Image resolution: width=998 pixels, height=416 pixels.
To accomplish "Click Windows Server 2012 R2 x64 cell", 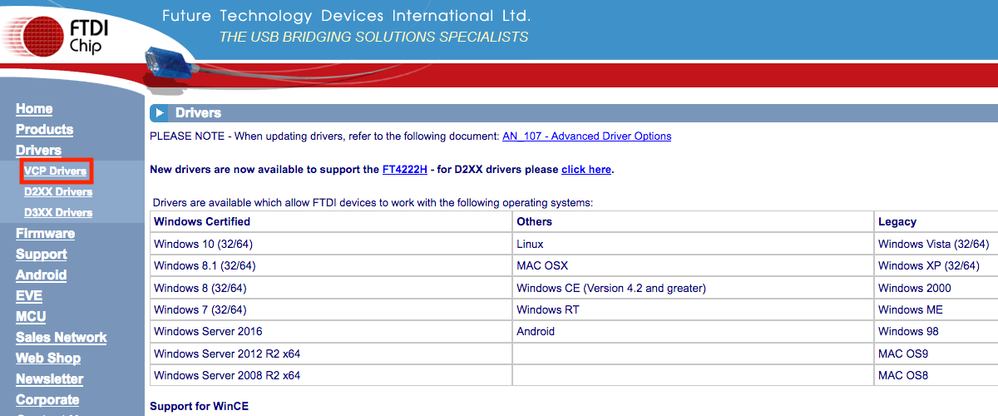I will coord(331,354).
